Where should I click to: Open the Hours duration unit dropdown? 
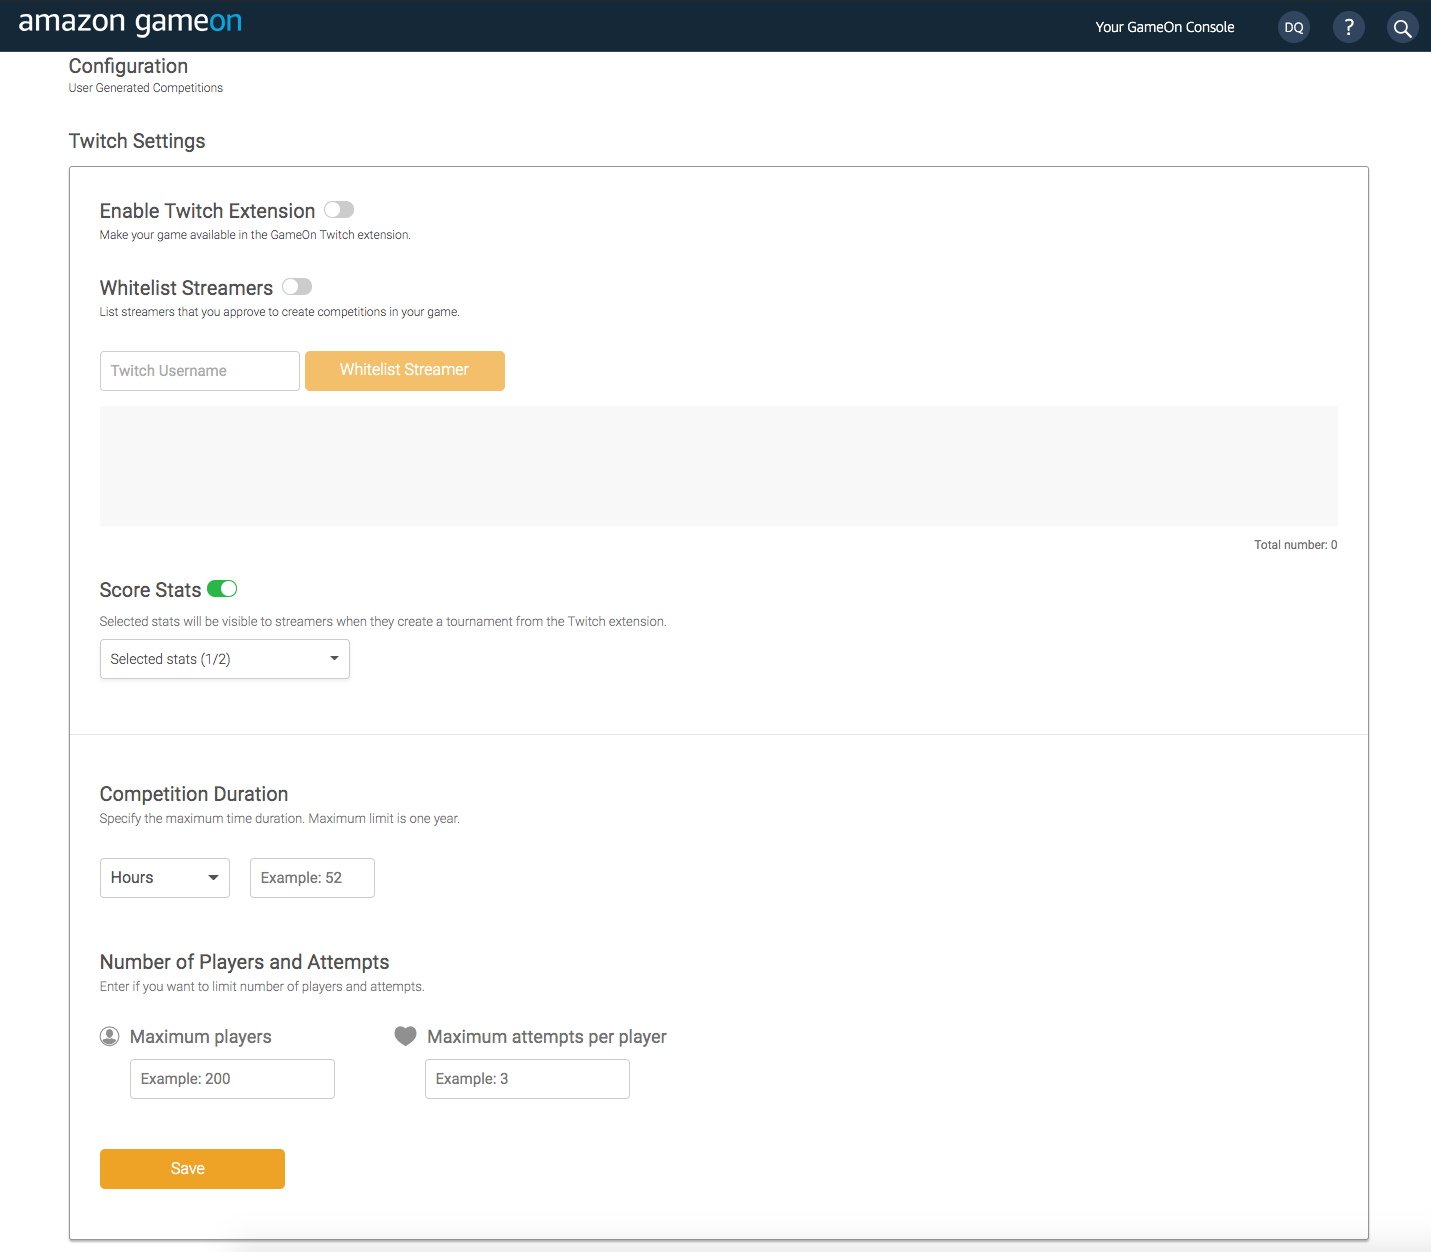click(x=165, y=878)
